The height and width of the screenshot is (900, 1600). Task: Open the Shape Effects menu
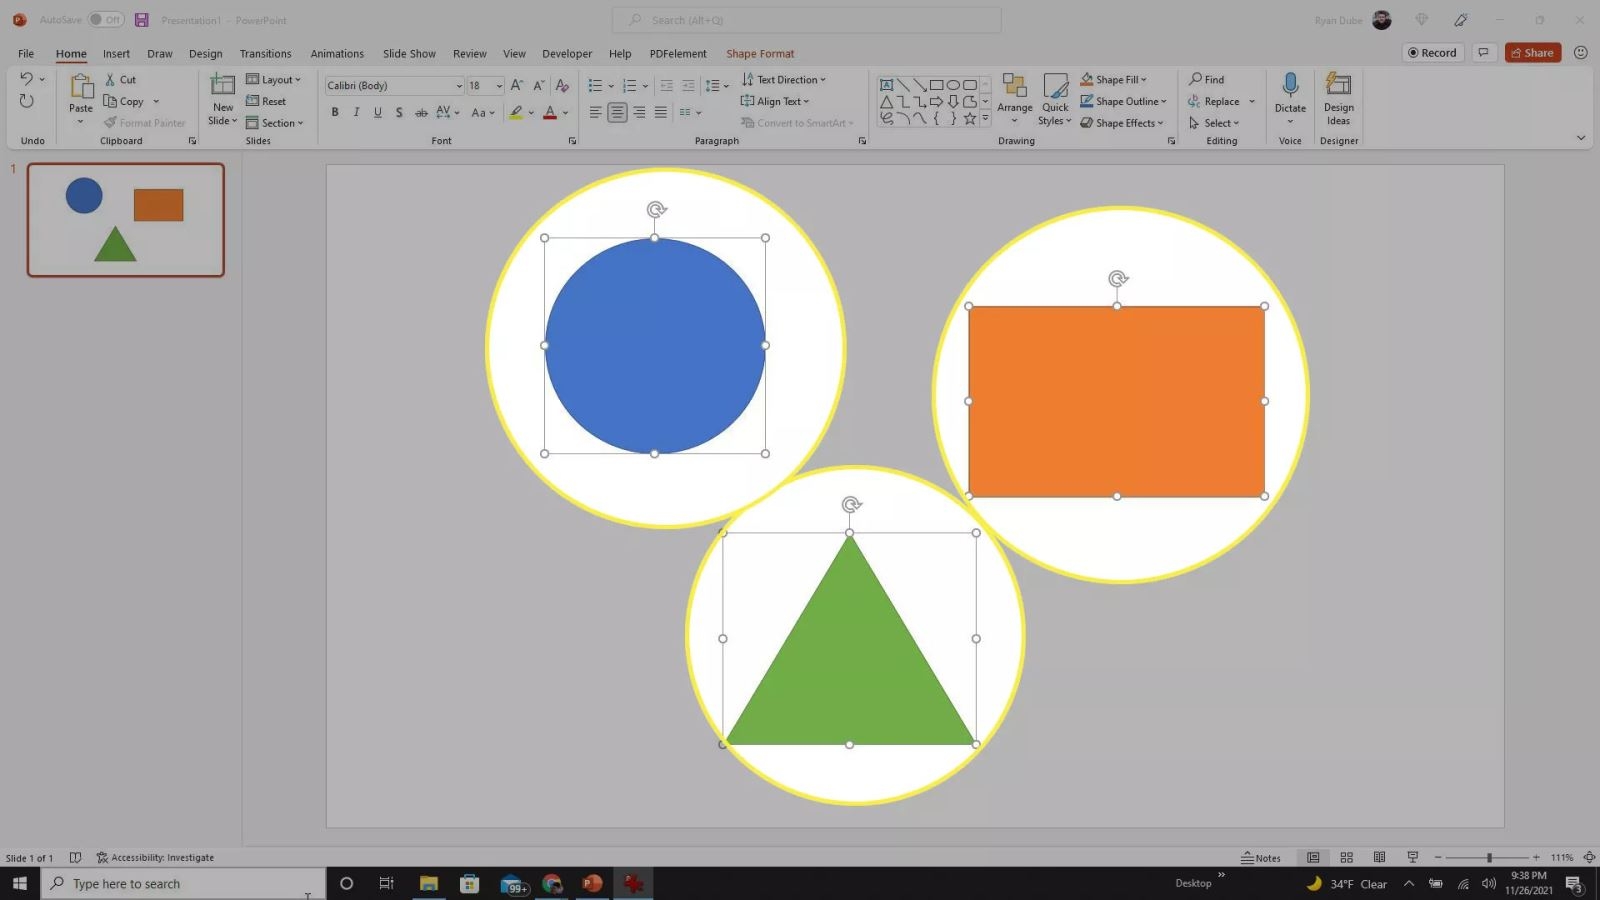[1122, 122]
